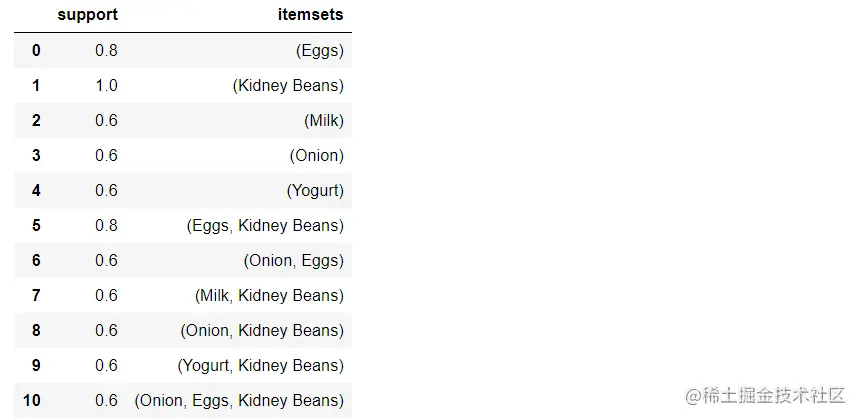Select the 0.8 support value in row 5
Screen dimensions: 860x420
[x=106, y=225]
